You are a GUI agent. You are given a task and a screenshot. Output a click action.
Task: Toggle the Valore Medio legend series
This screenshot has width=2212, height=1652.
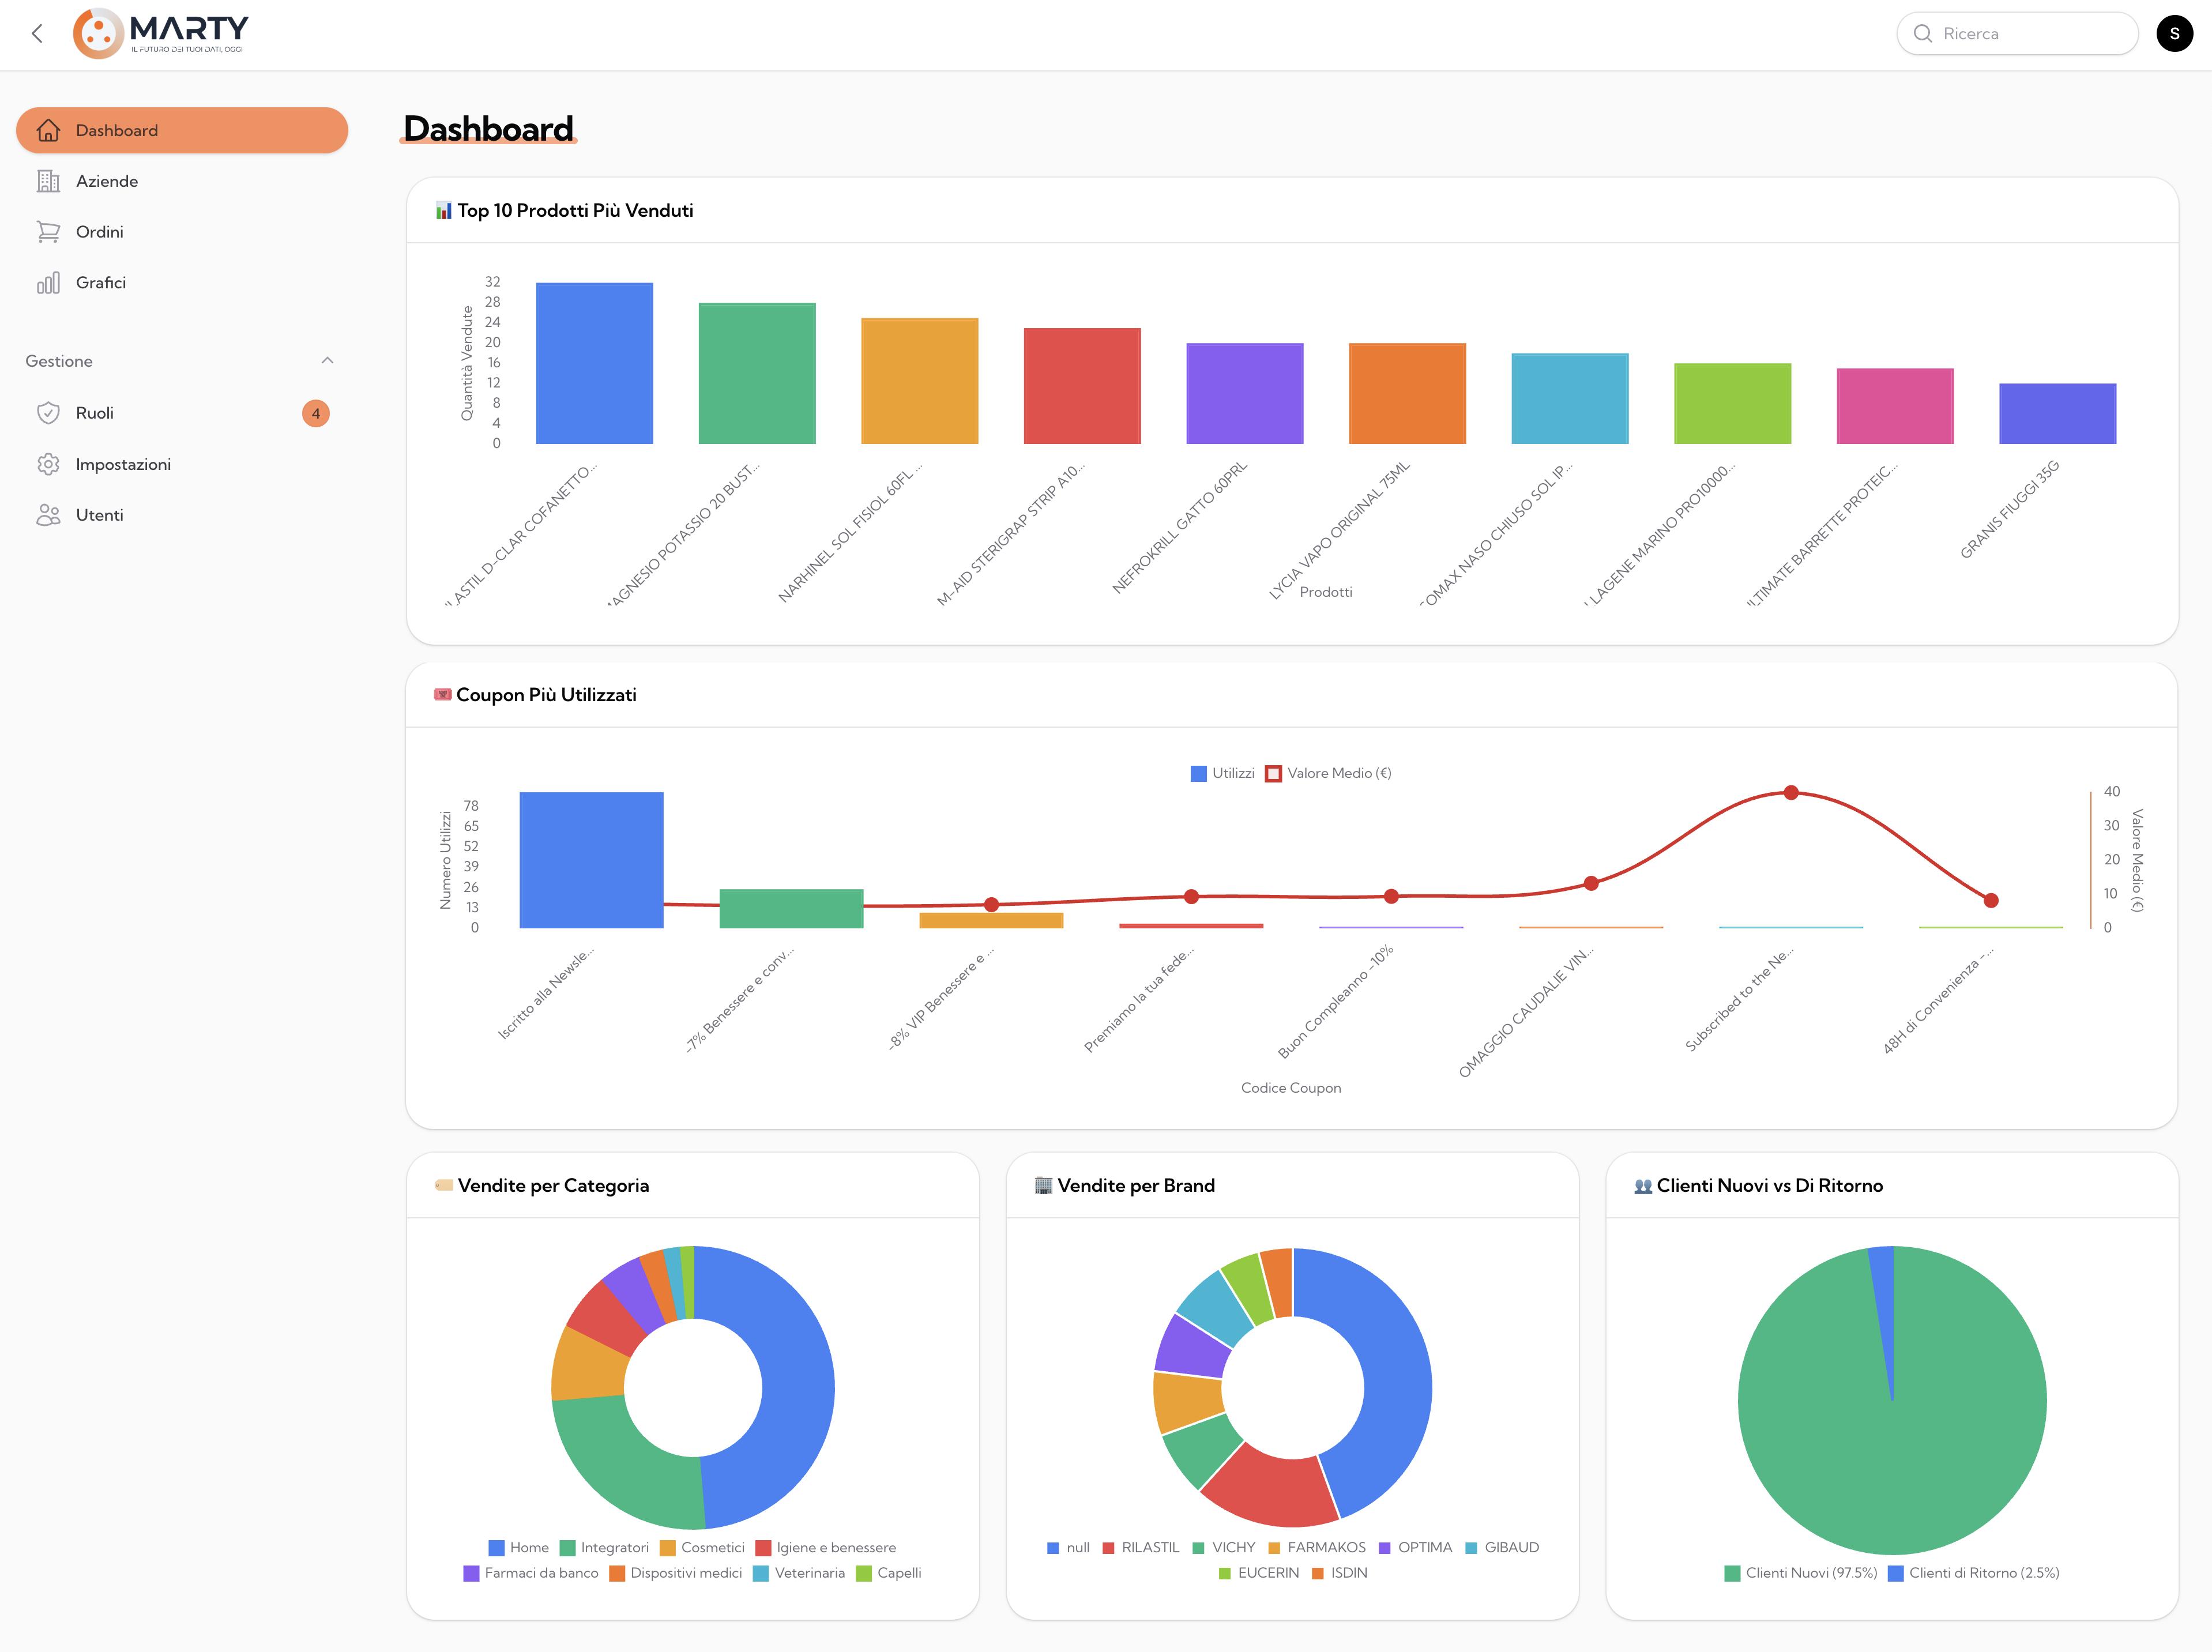(1329, 773)
